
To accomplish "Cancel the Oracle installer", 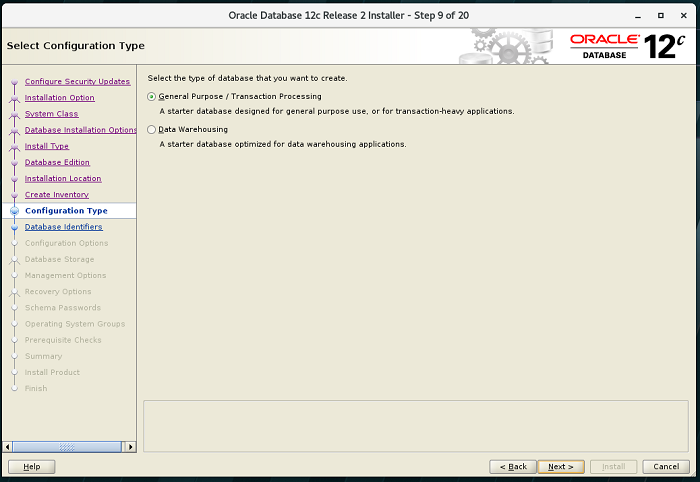I will [666, 467].
